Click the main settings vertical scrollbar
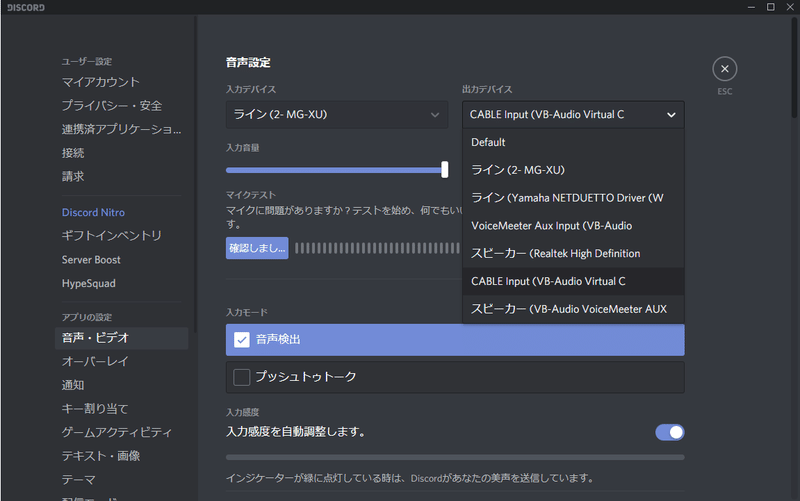The image size is (800, 501). point(794,67)
